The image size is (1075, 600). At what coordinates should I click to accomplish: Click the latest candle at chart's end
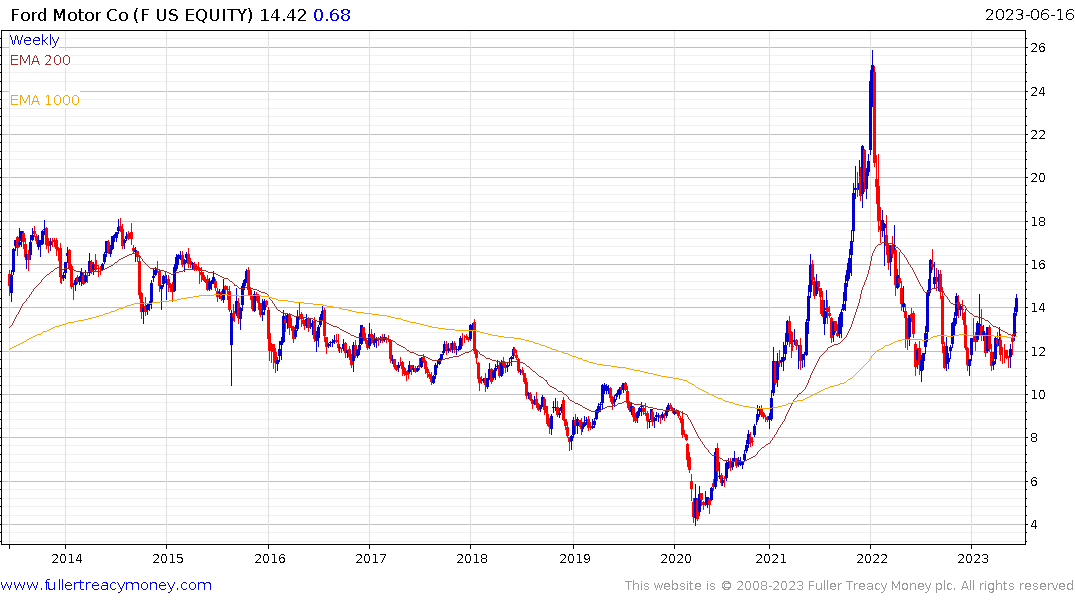tap(1016, 304)
